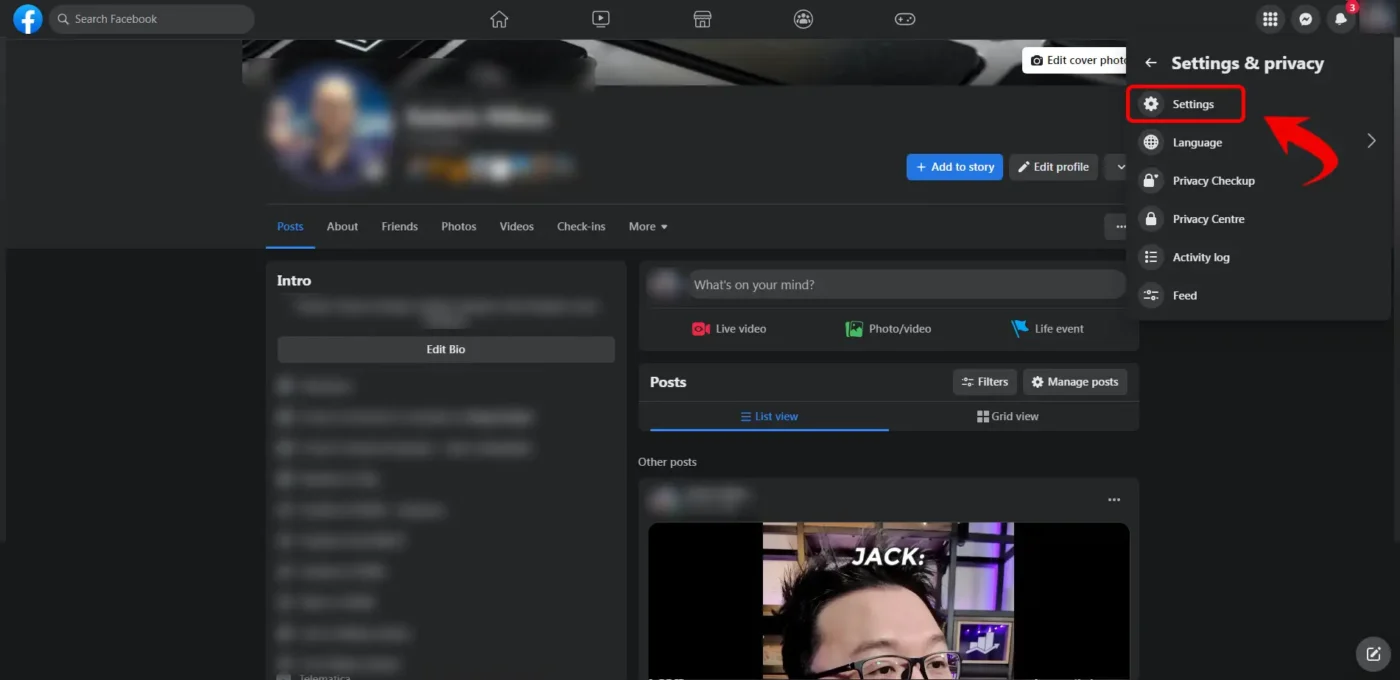Open the apps grid menu icon
Image resolution: width=1400 pixels, height=680 pixels.
pos(1270,19)
